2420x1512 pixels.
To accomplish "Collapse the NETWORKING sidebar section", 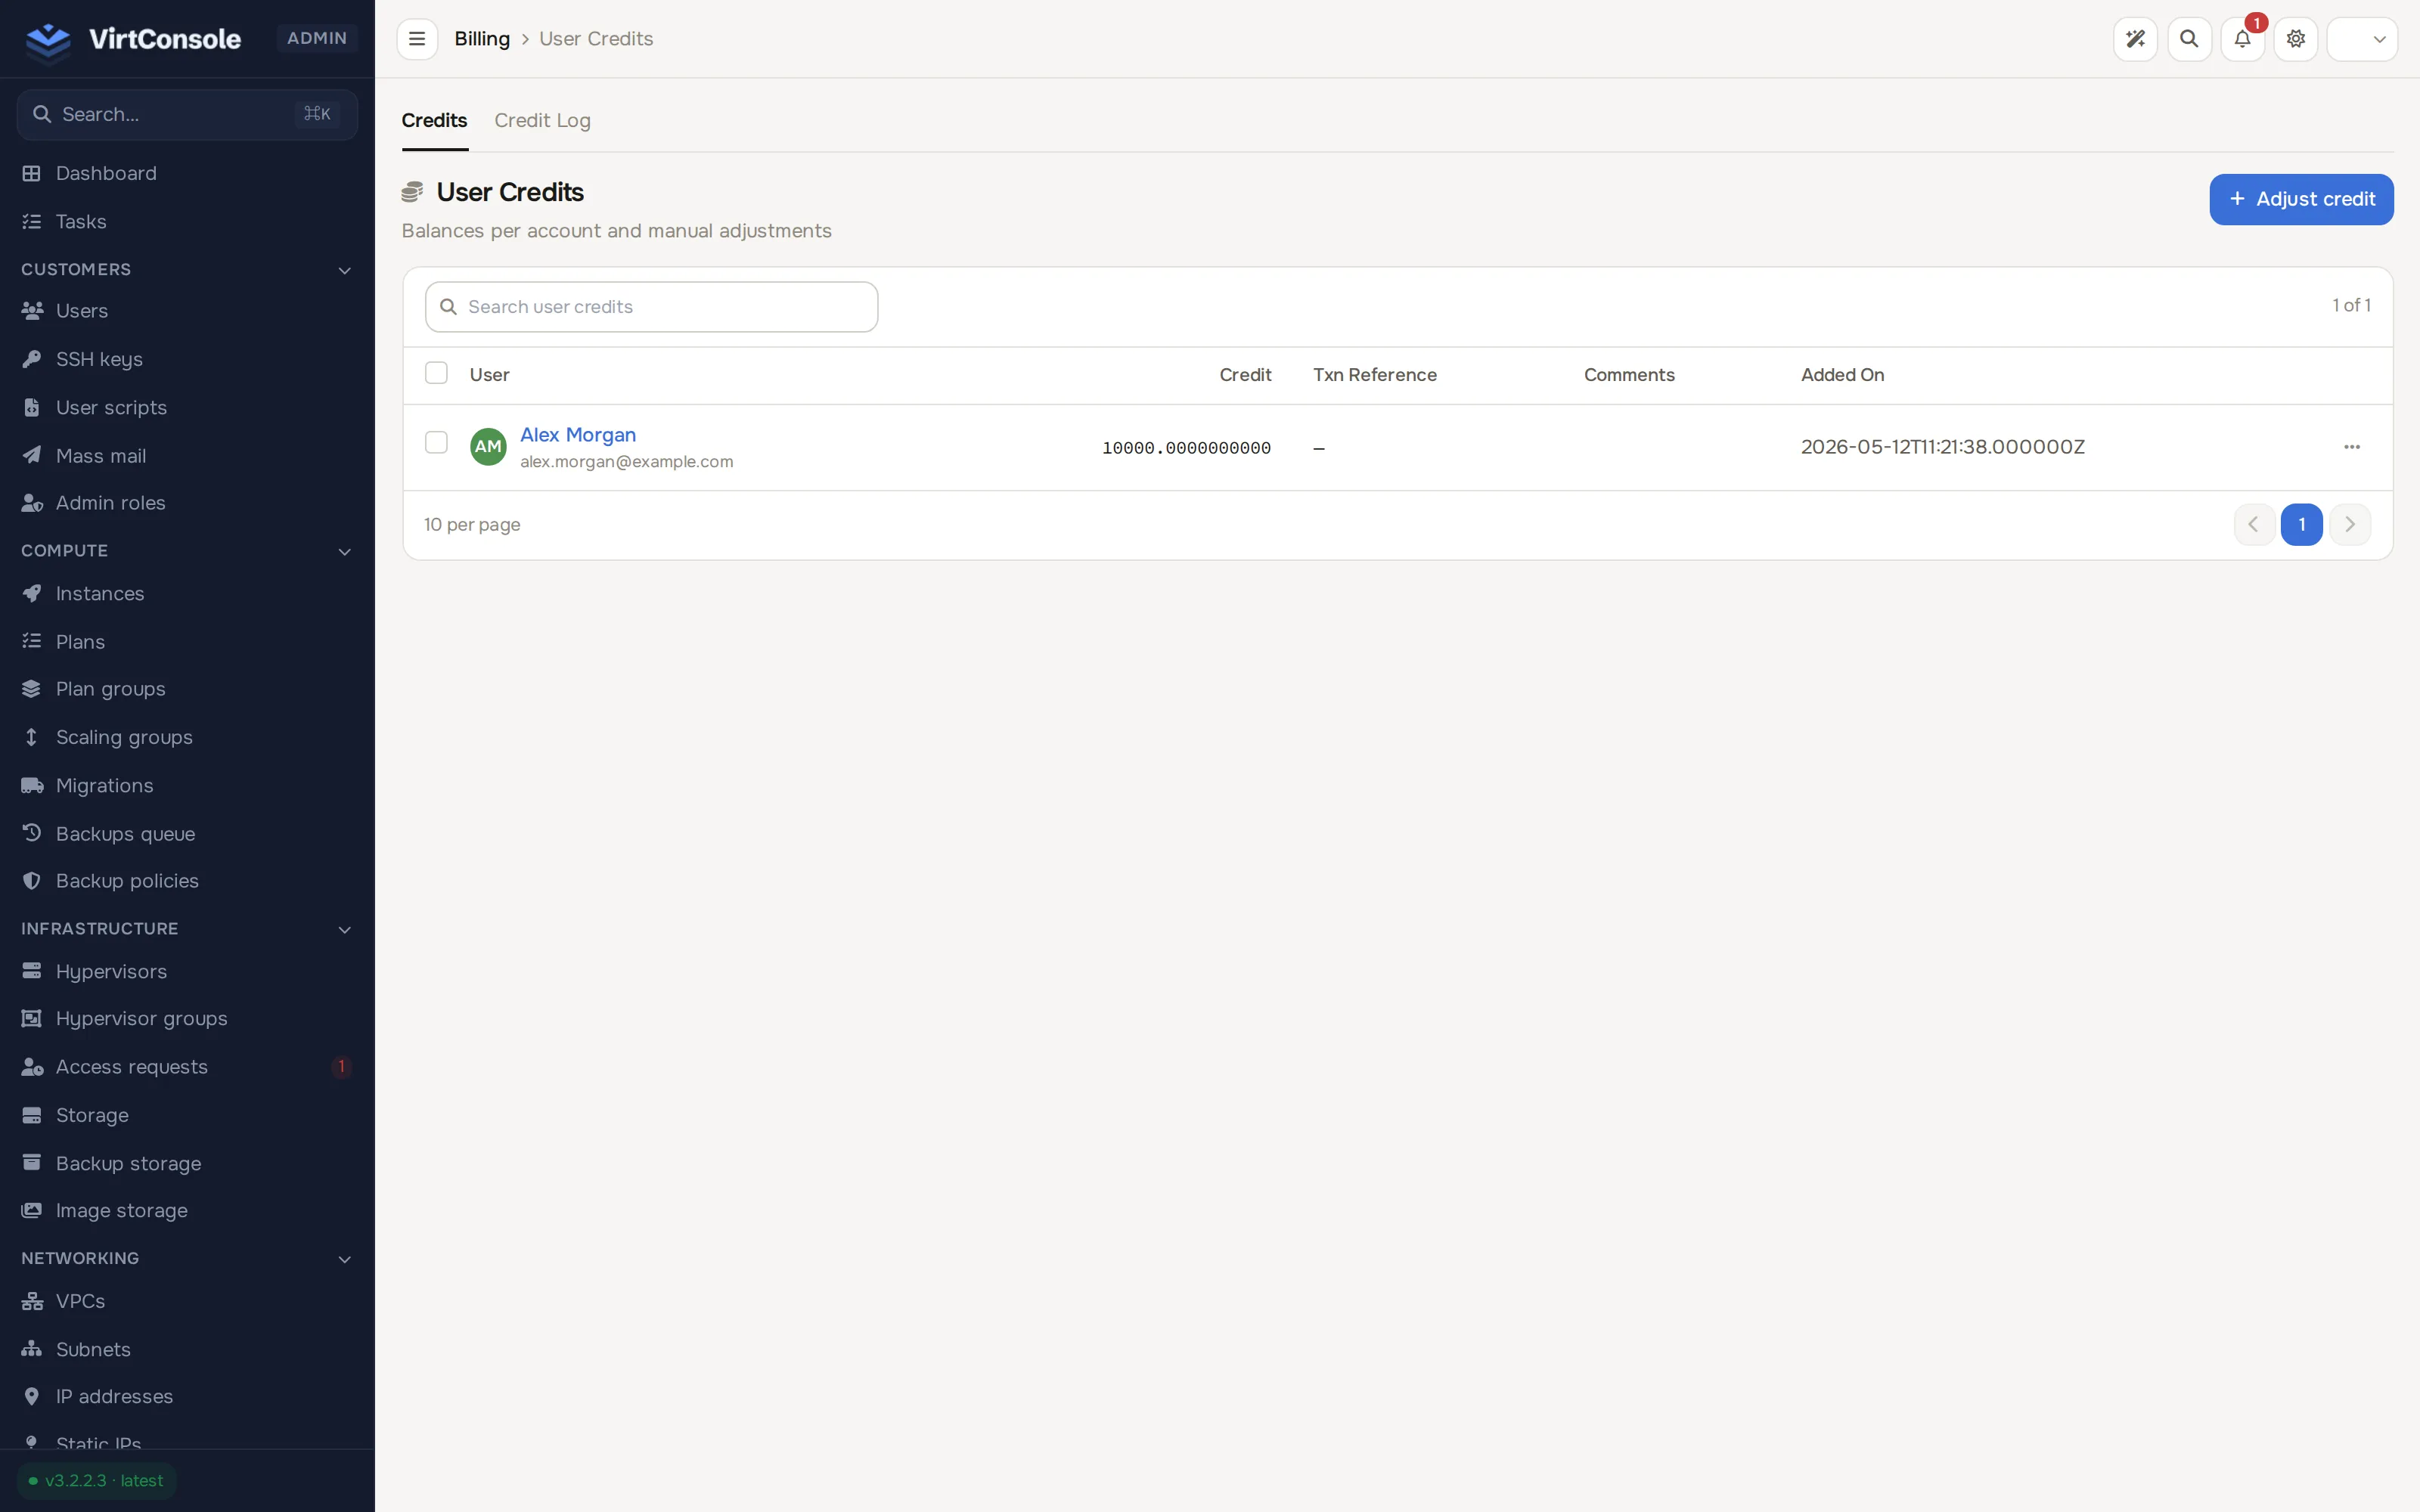I will (x=187, y=1257).
